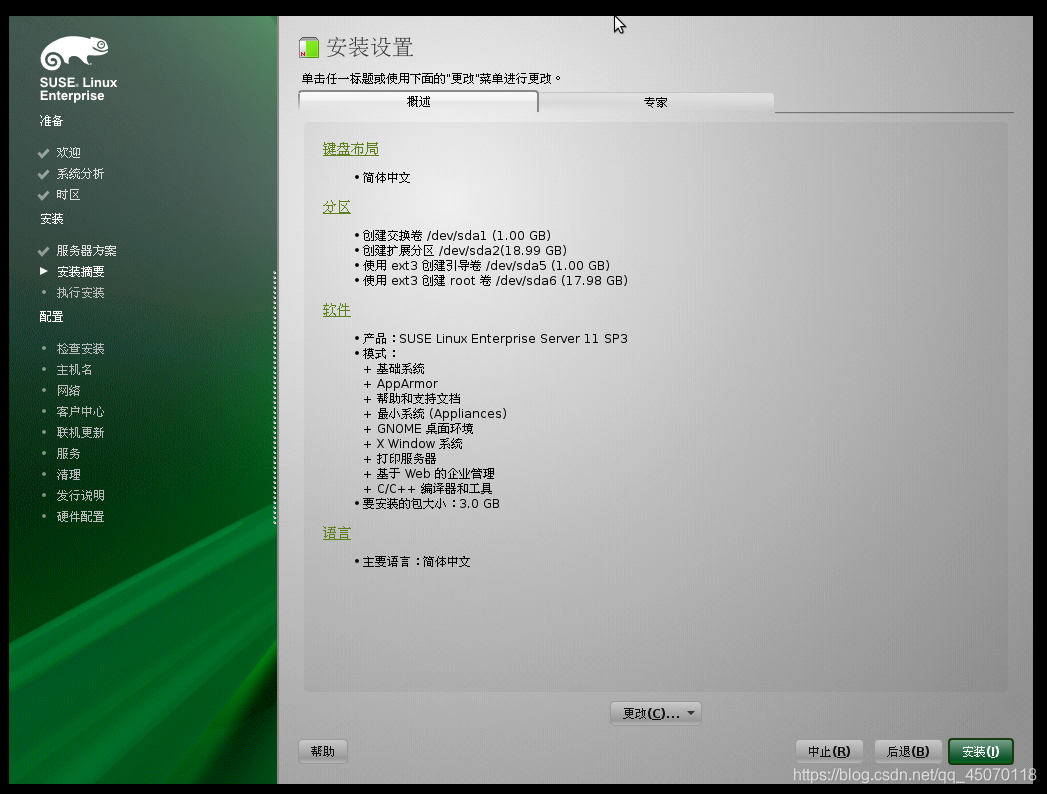Click the checkmark icon beside 时区
This screenshot has width=1047, height=794.
[x=43, y=195]
